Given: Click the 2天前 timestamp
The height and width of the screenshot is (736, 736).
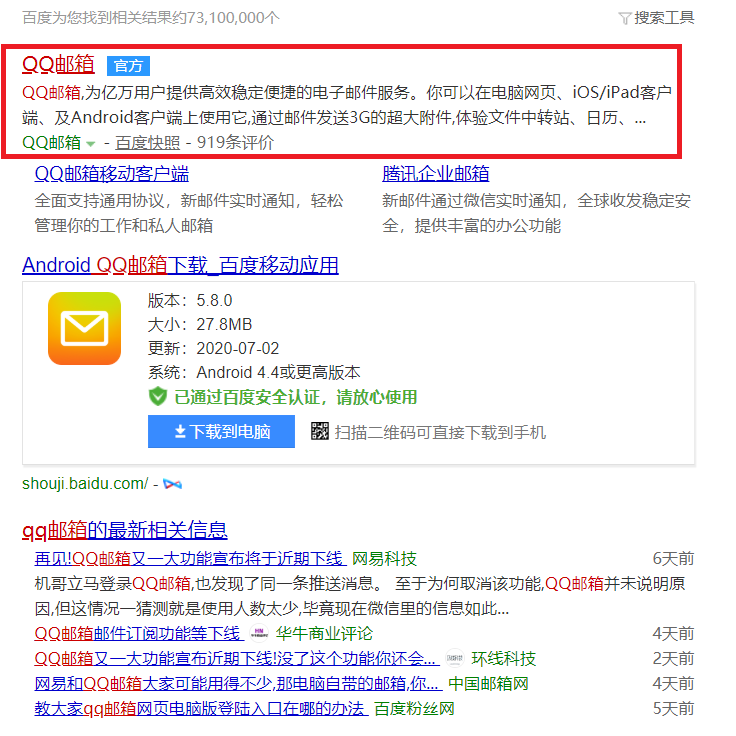Looking at the screenshot, I should coord(674,659).
